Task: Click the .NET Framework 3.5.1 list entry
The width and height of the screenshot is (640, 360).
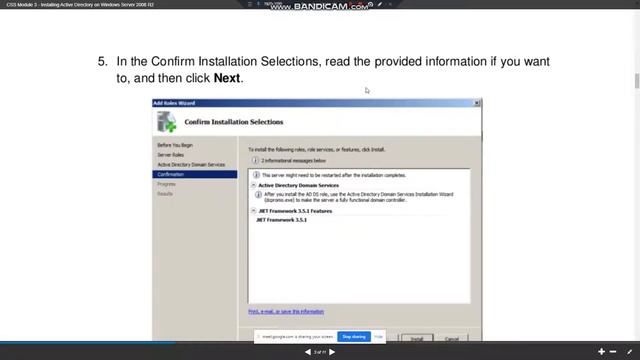Action: 281,220
